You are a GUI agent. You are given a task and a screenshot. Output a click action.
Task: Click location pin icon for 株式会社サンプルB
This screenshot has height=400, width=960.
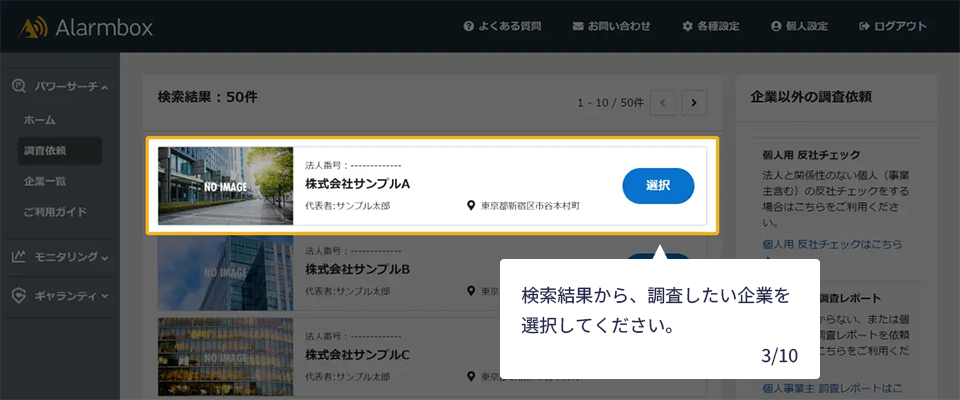point(470,291)
